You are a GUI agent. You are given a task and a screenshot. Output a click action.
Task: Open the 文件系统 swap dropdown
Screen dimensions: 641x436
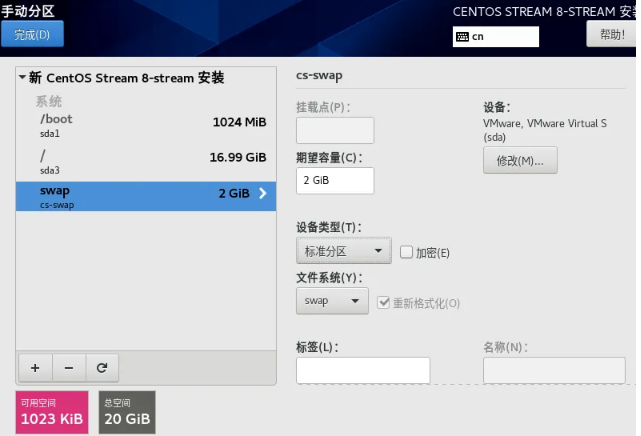332,300
